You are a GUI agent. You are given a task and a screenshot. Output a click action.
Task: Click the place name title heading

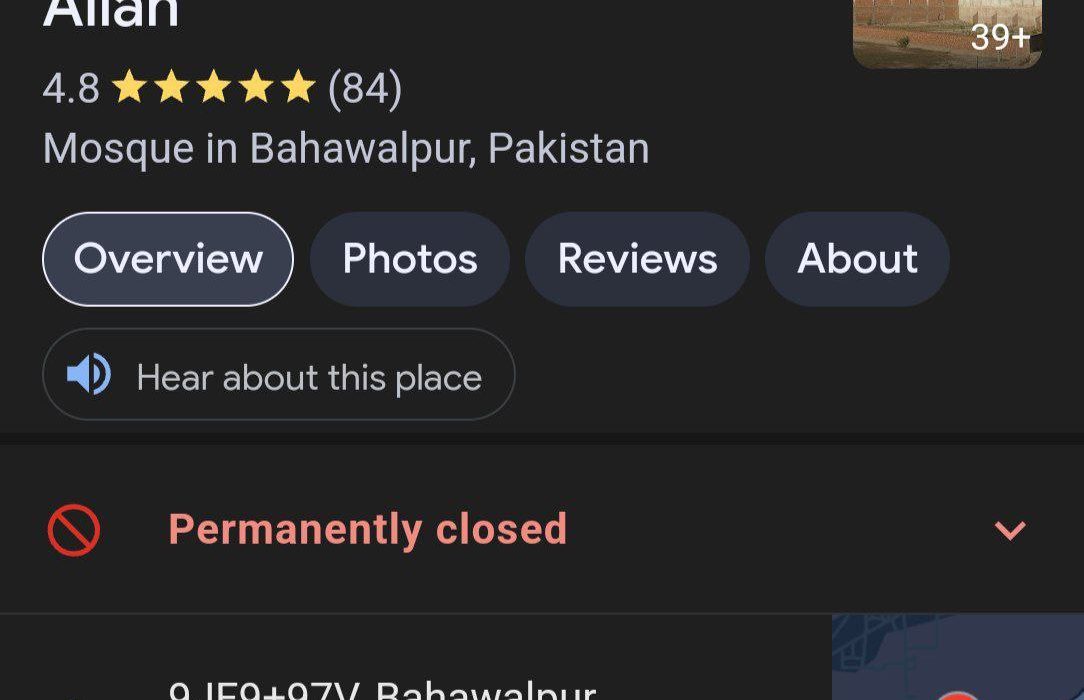111,13
